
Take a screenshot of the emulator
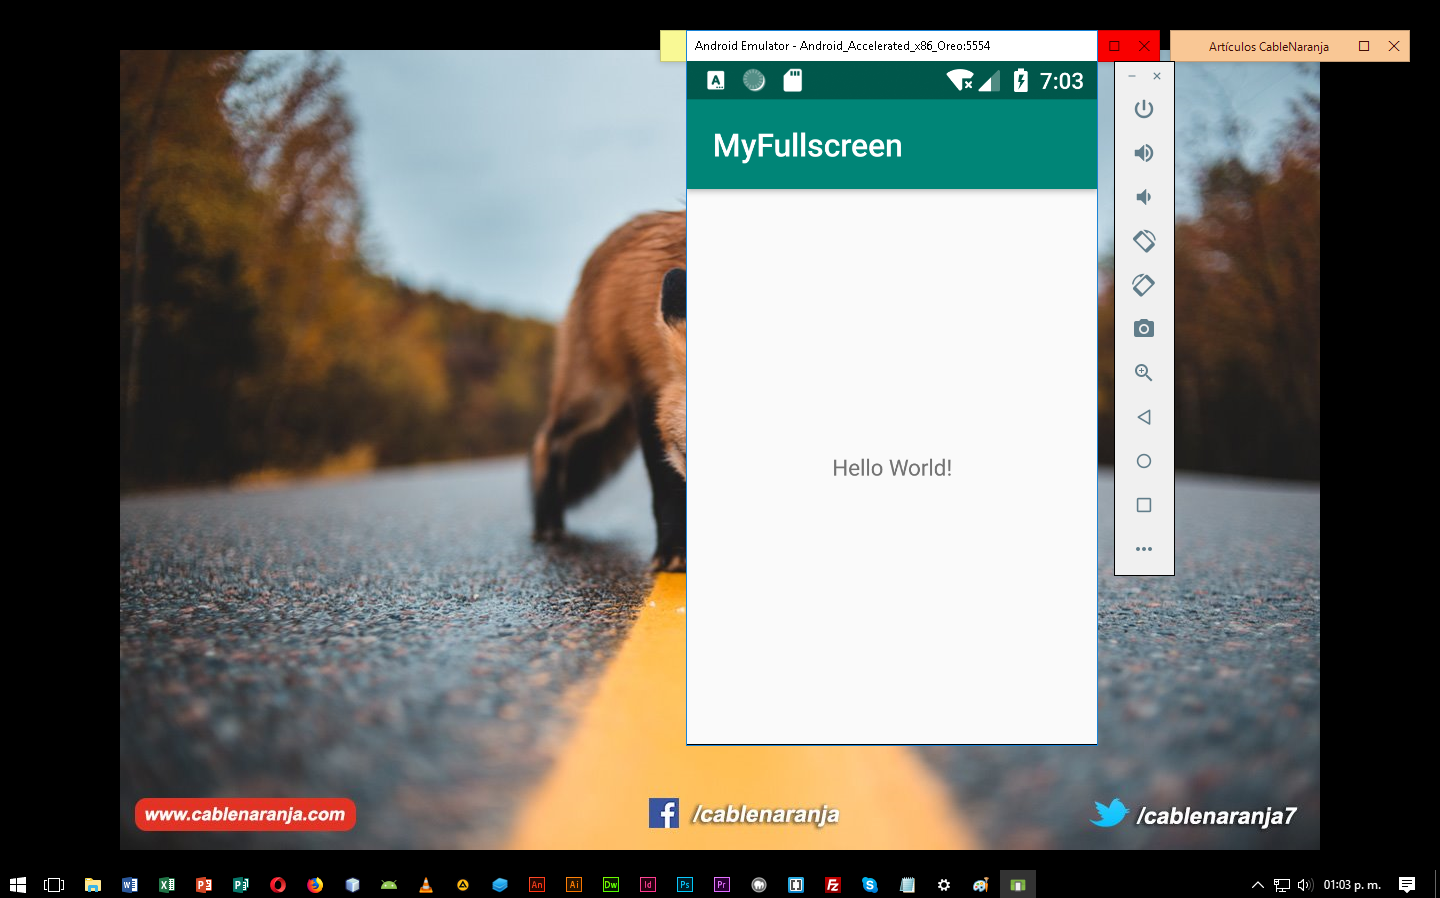coord(1144,328)
